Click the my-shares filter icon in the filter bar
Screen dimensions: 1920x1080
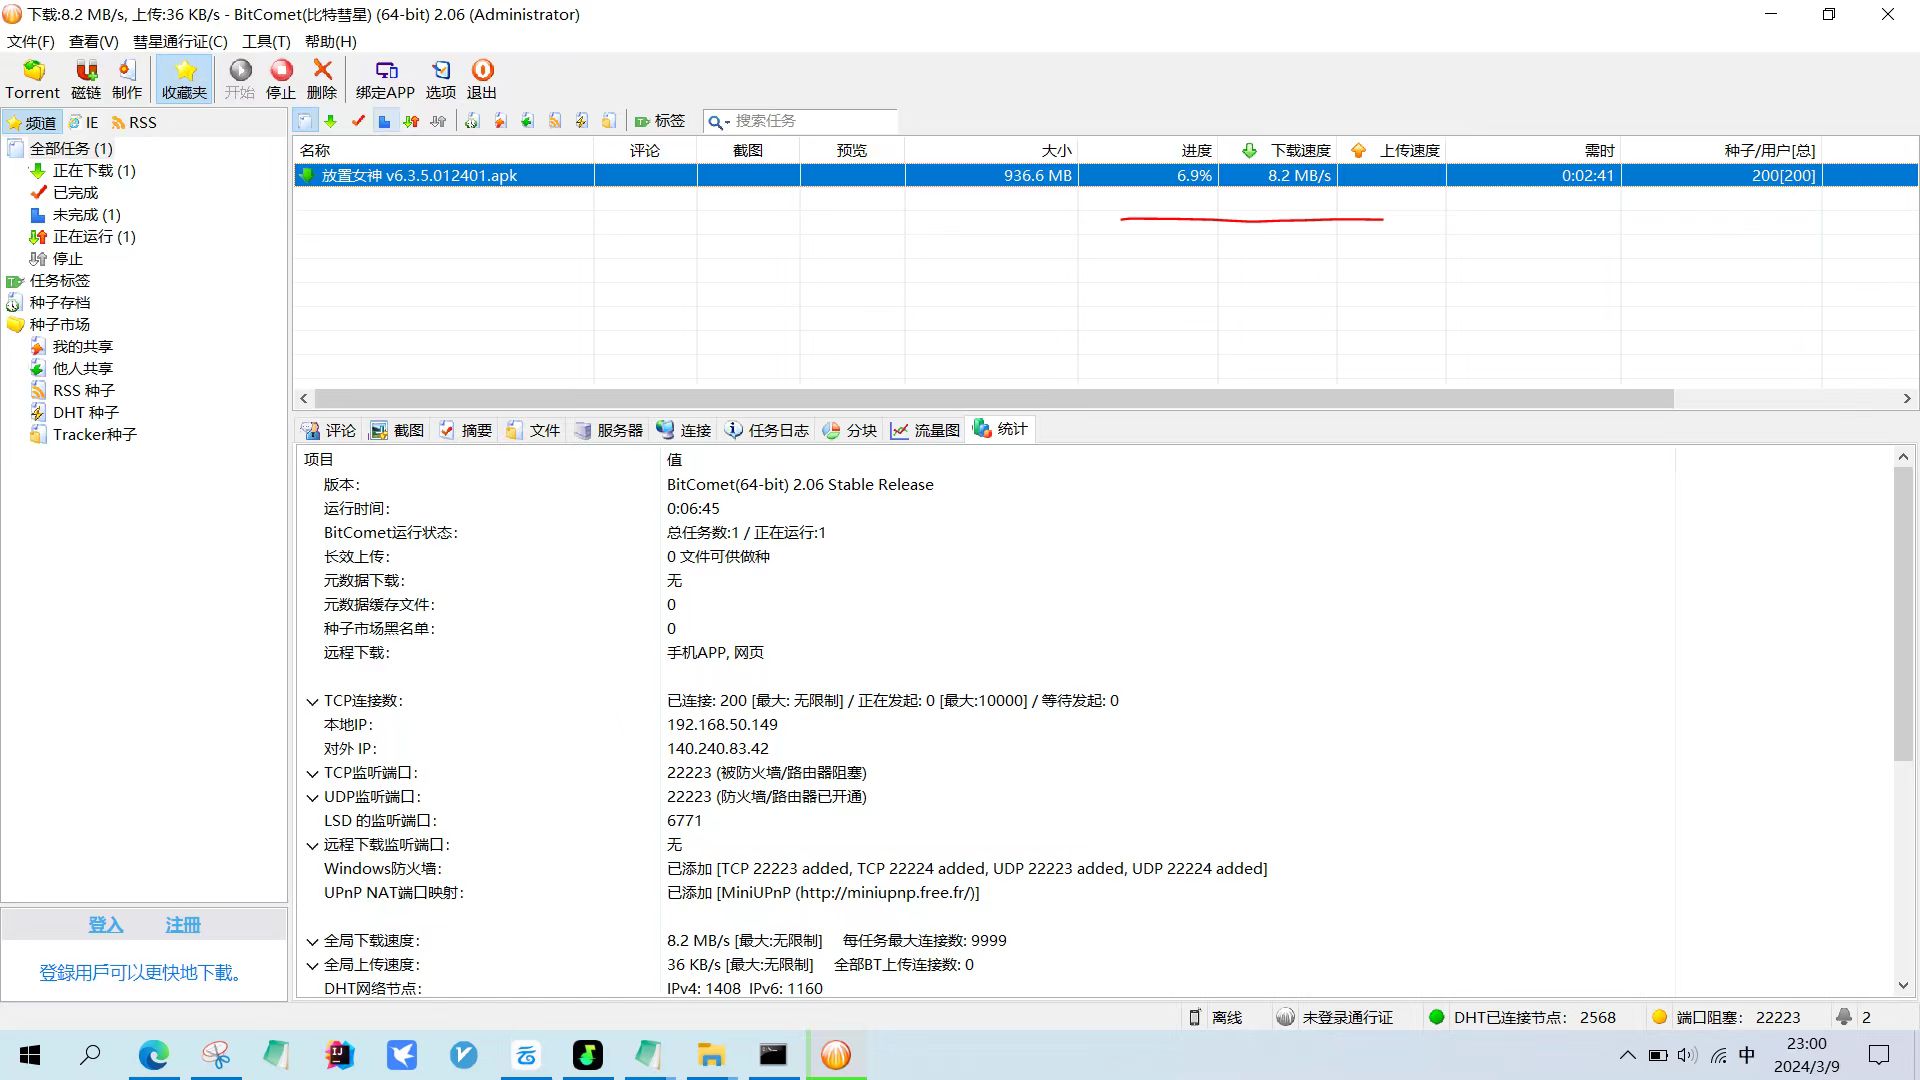coord(500,121)
